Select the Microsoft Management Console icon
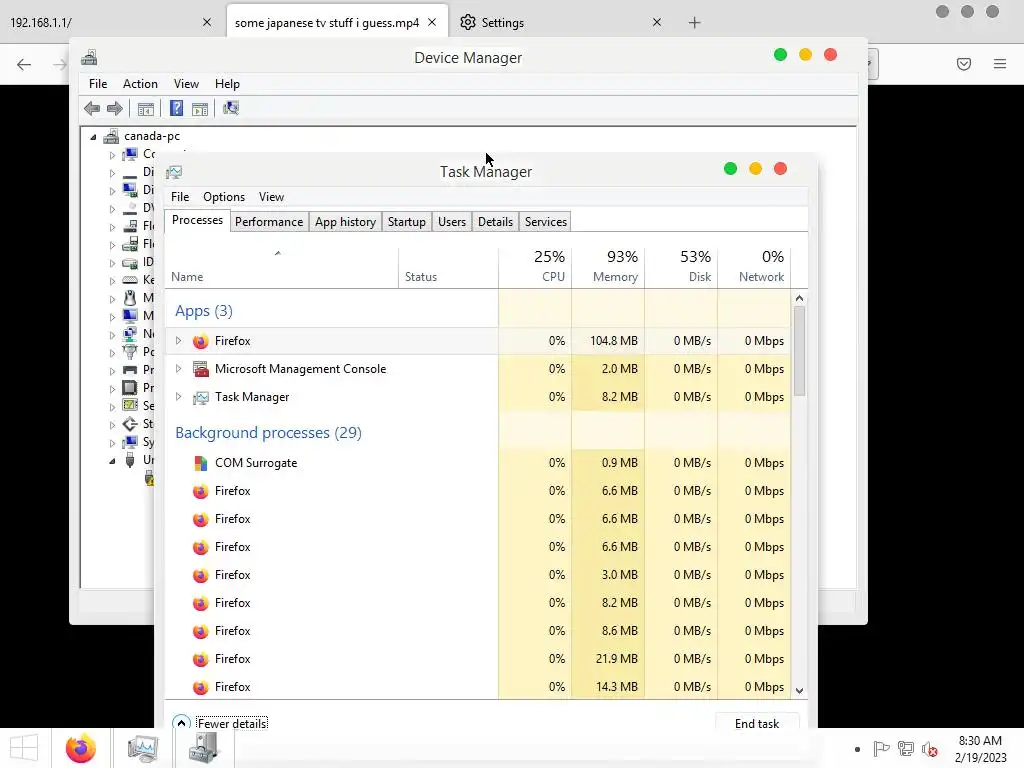 click(200, 369)
